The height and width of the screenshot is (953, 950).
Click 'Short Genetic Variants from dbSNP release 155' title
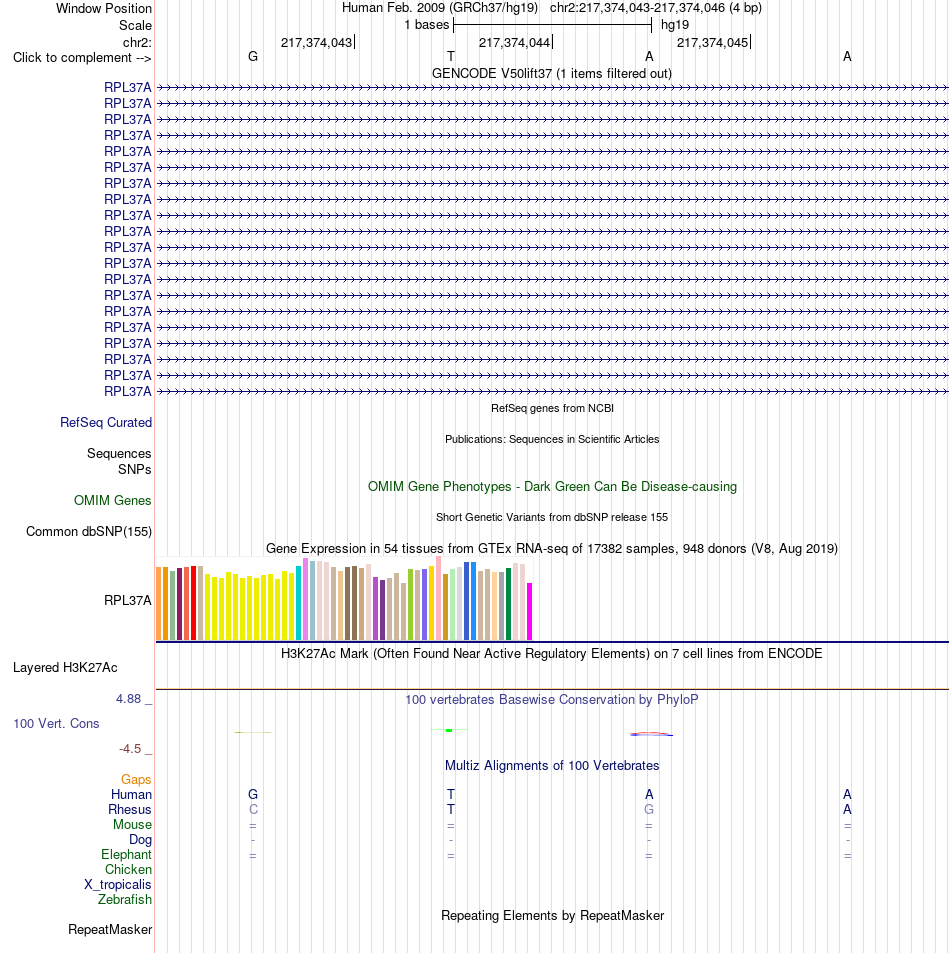click(x=552, y=517)
